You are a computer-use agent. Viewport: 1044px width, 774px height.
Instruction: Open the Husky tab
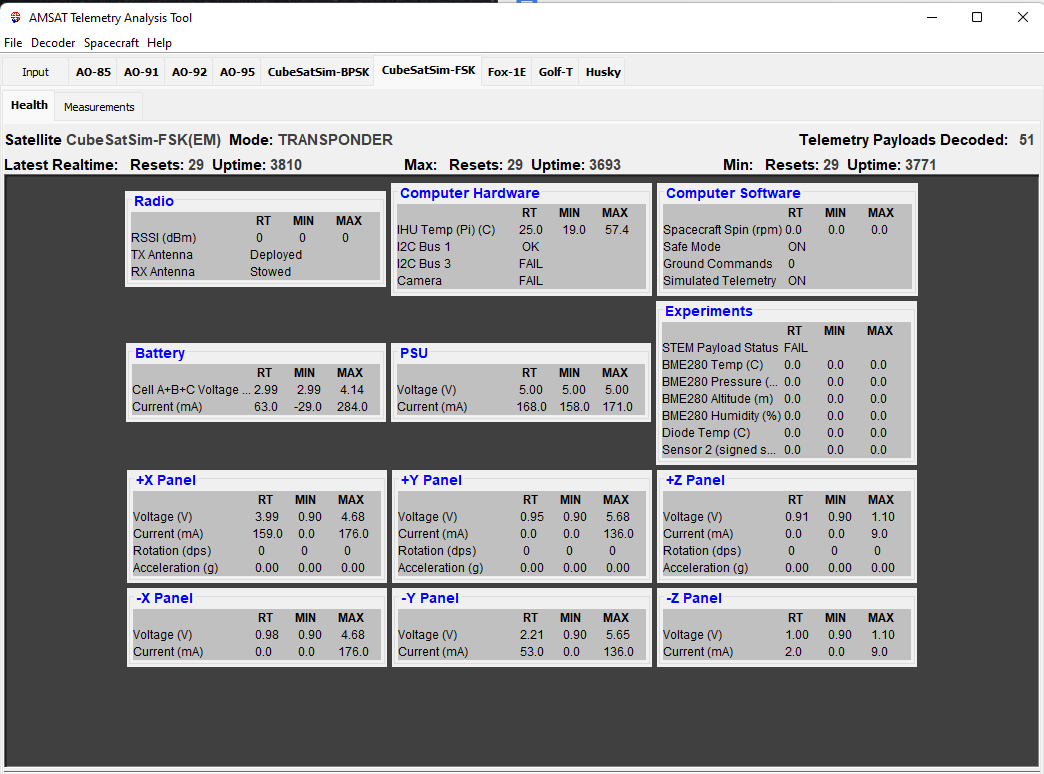603,72
